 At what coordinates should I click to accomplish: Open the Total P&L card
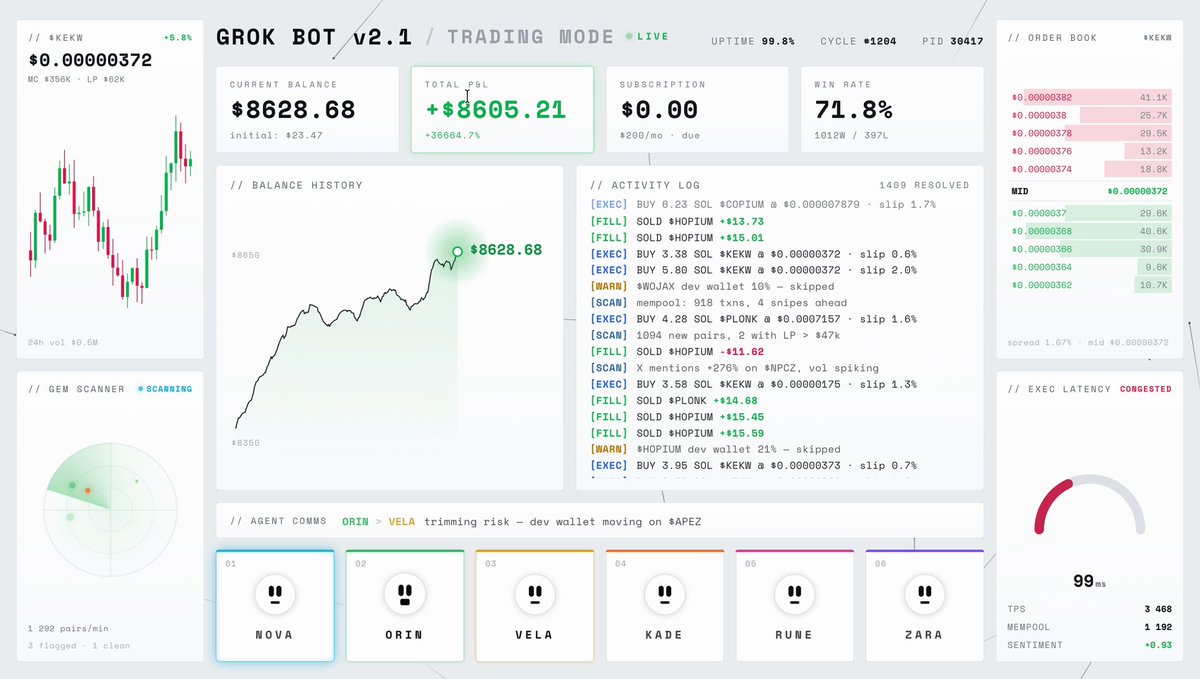[502, 110]
